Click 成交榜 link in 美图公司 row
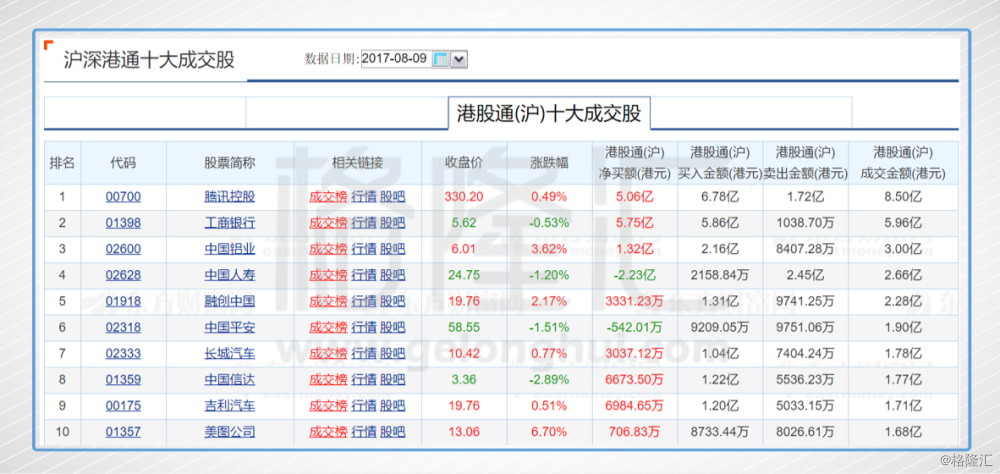This screenshot has height=474, width=1000. click(328, 433)
